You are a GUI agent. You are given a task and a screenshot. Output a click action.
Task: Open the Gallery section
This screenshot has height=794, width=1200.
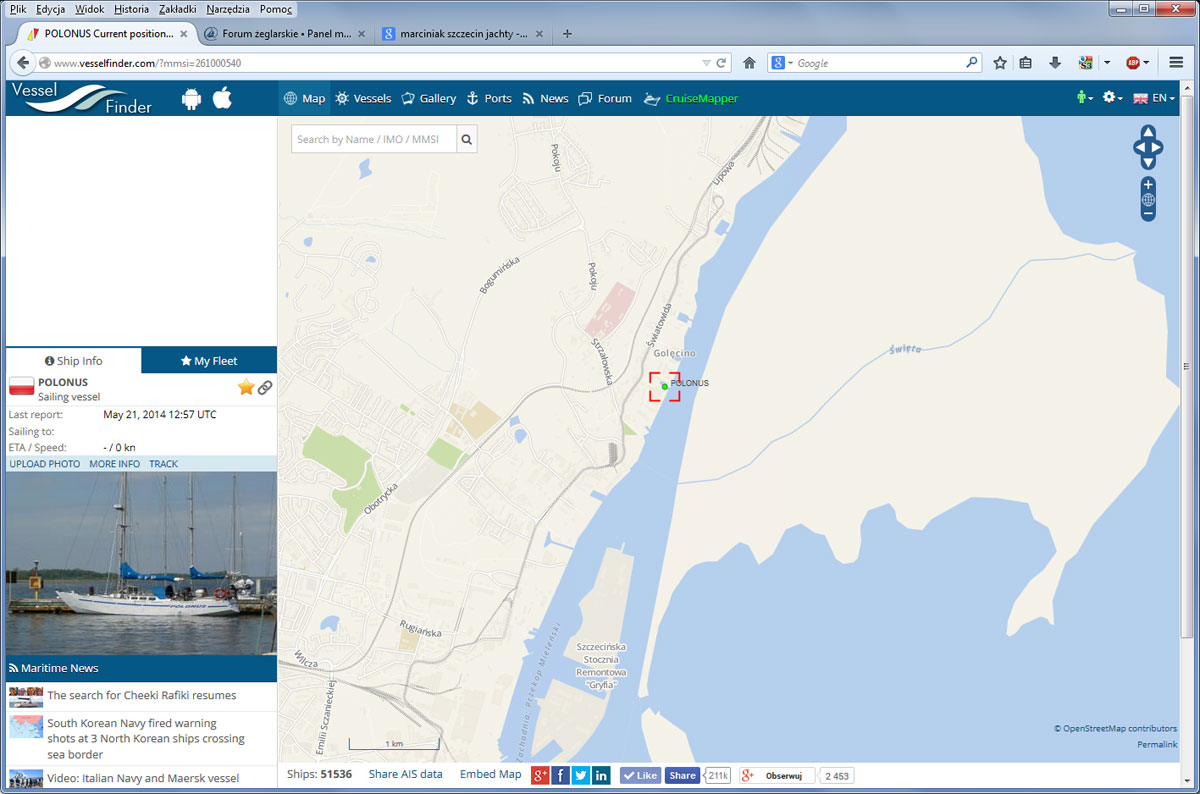coord(429,98)
